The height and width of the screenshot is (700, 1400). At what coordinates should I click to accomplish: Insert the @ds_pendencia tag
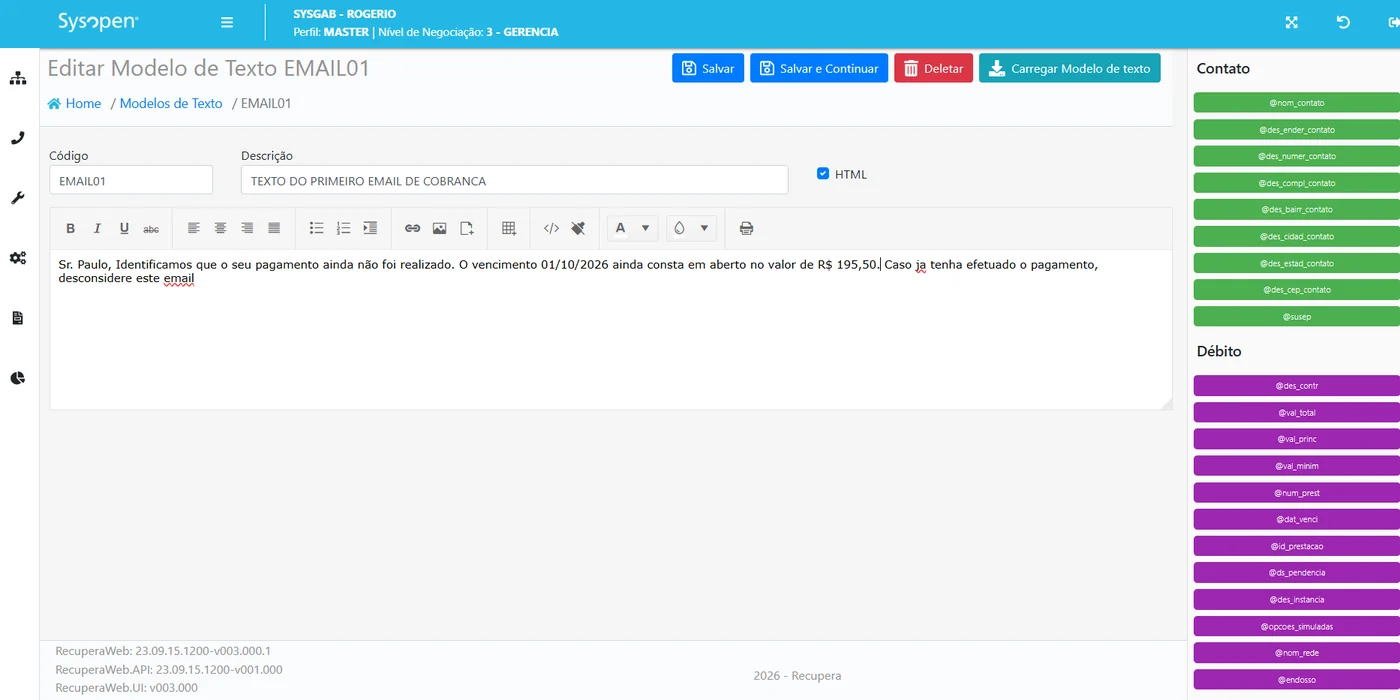pos(1296,572)
